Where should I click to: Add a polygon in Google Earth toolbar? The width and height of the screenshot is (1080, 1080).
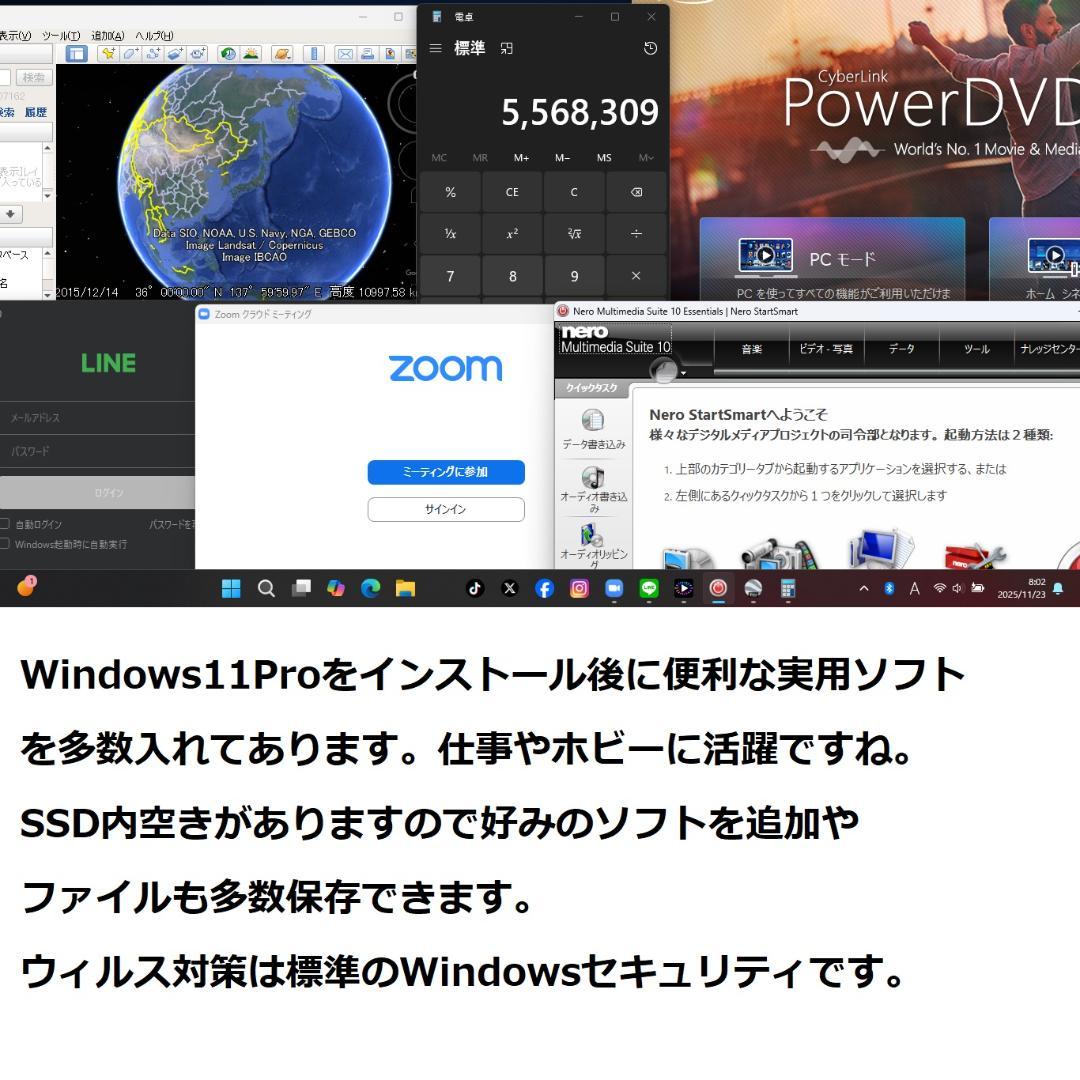(x=131, y=54)
